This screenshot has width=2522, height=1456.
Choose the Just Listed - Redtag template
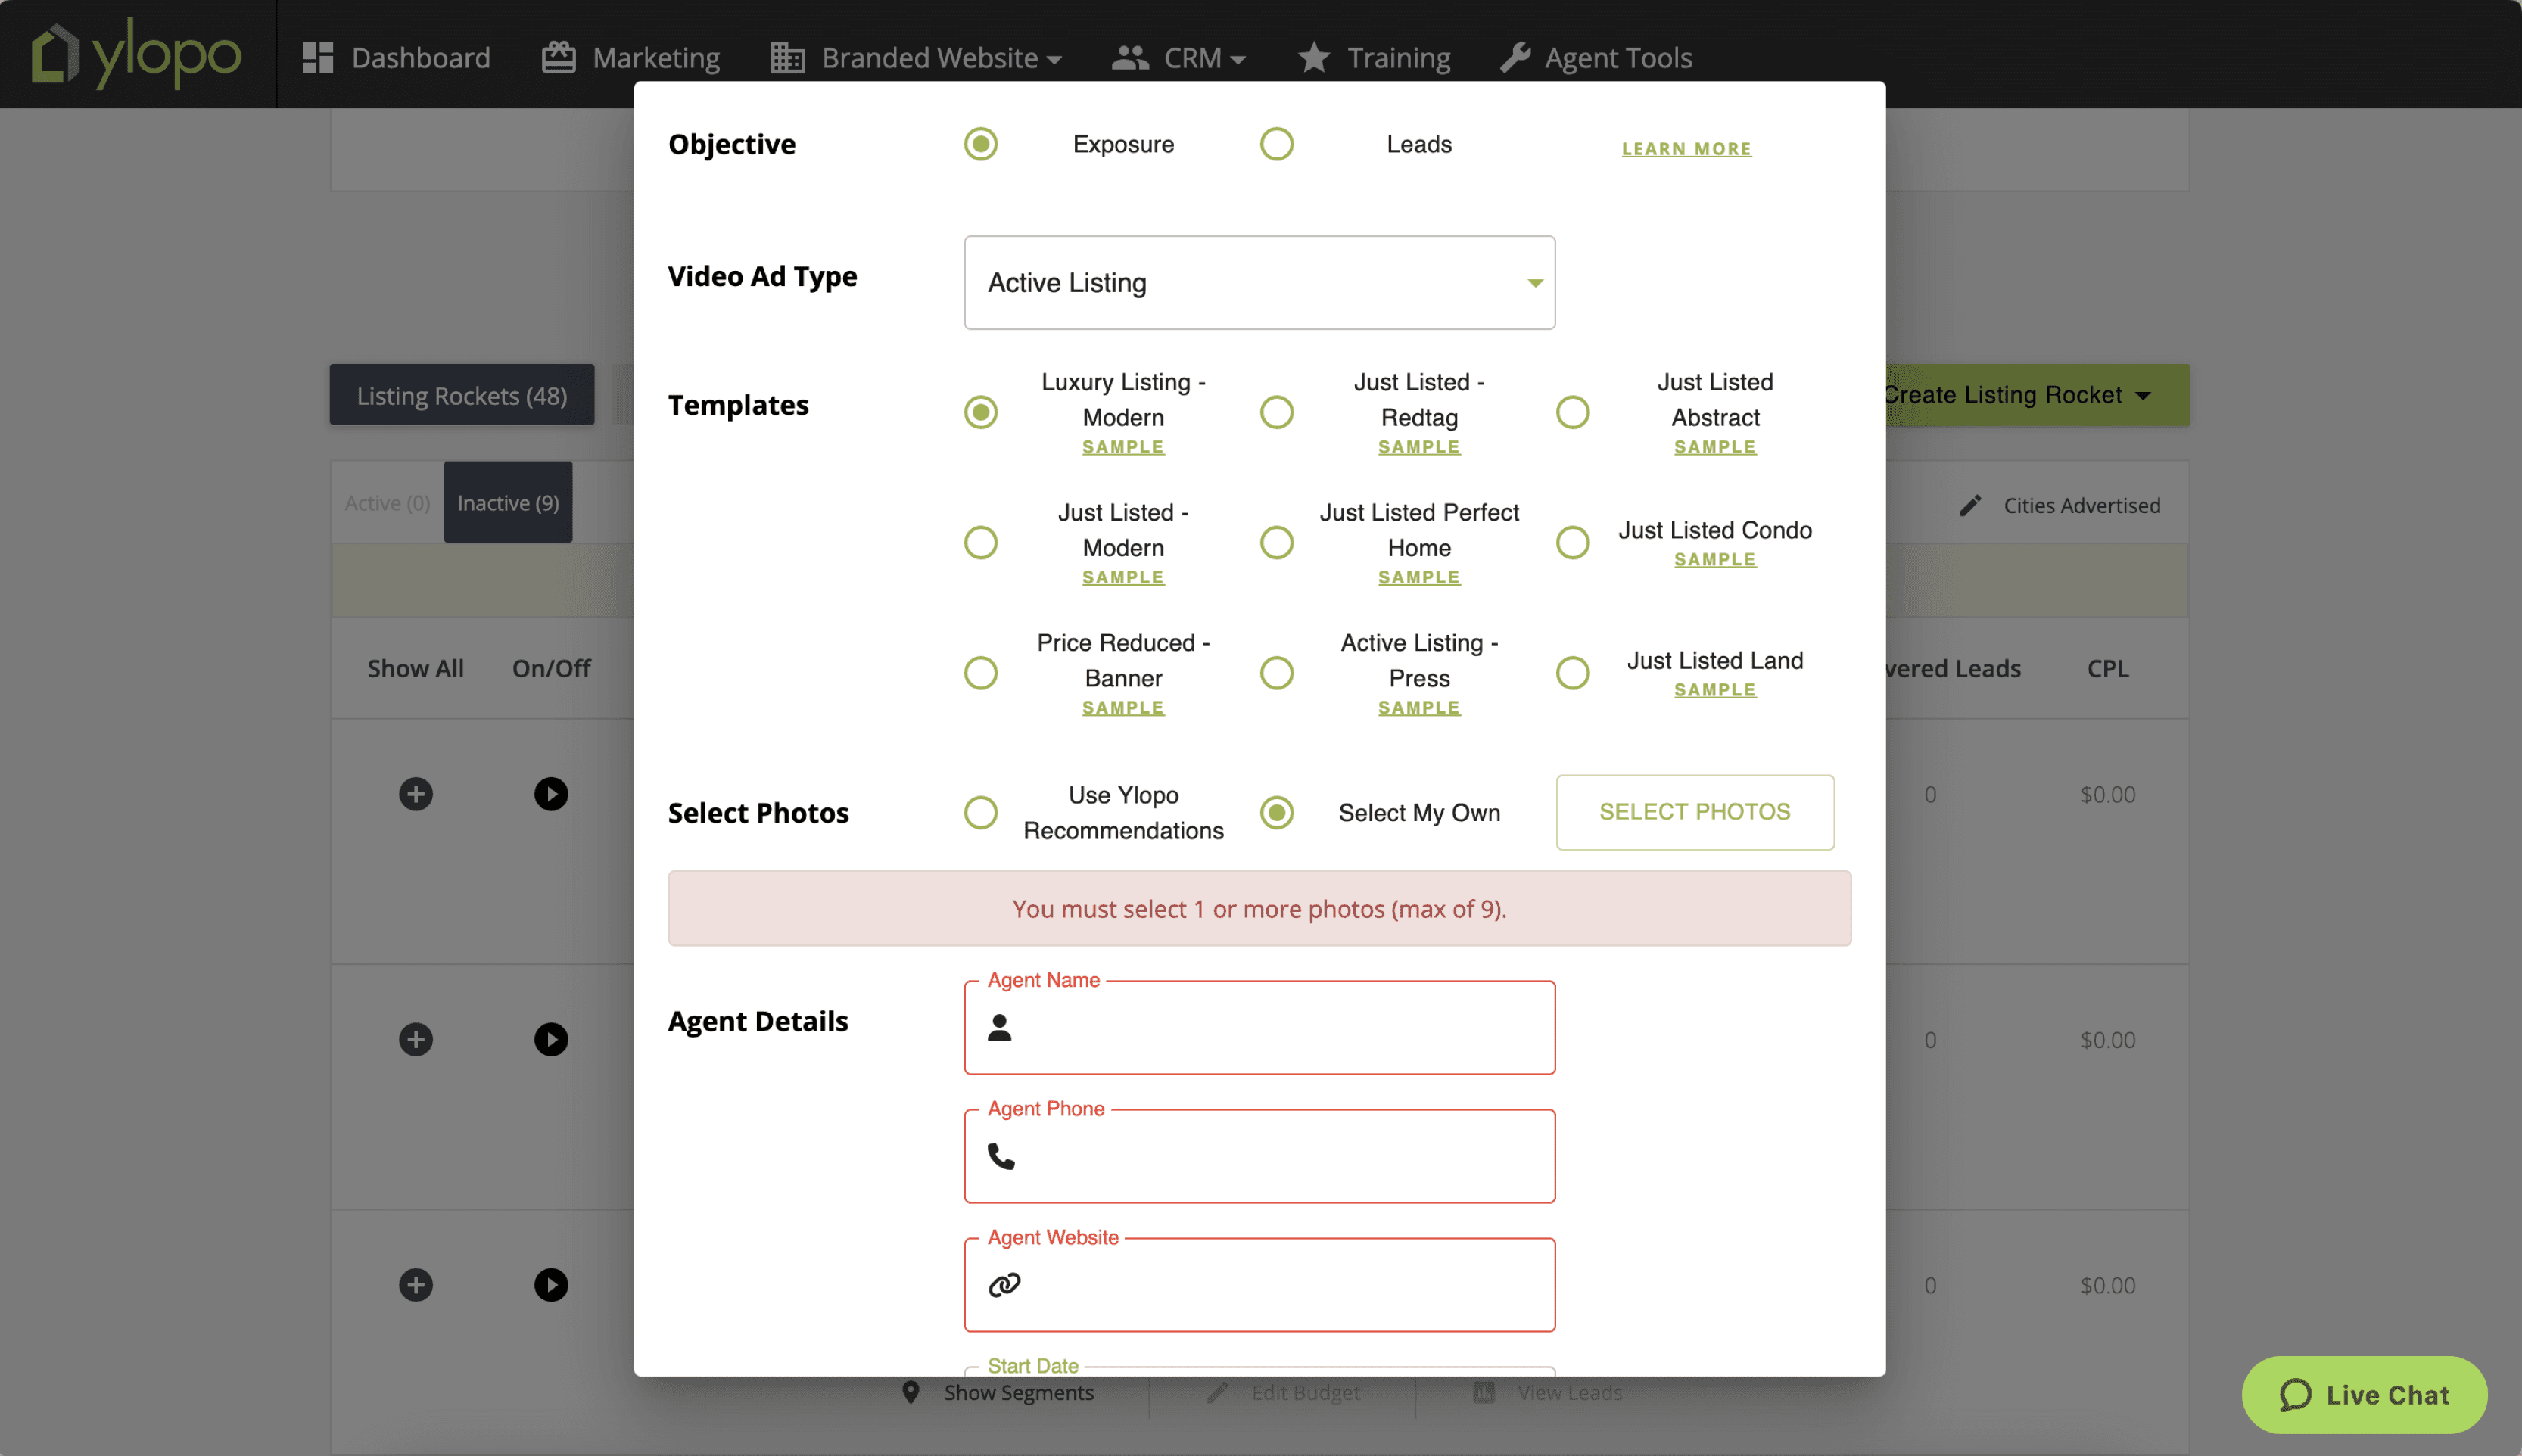tap(1276, 412)
